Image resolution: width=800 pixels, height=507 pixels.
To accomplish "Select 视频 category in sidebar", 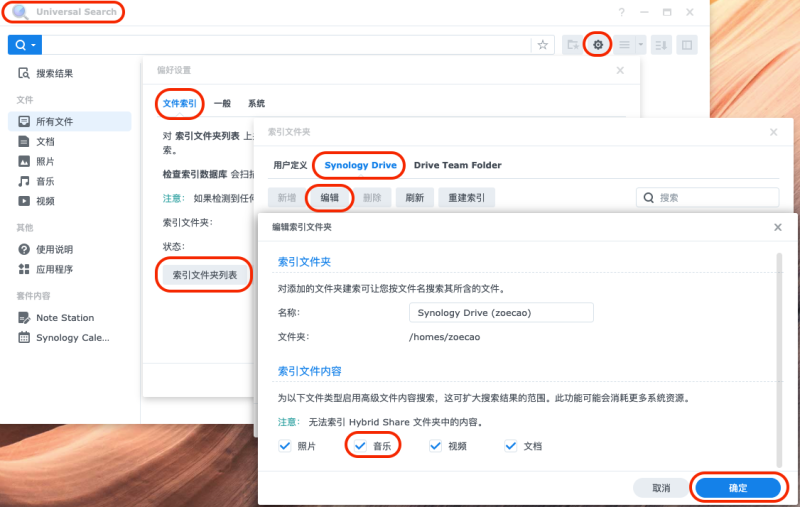I will pos(69,201).
